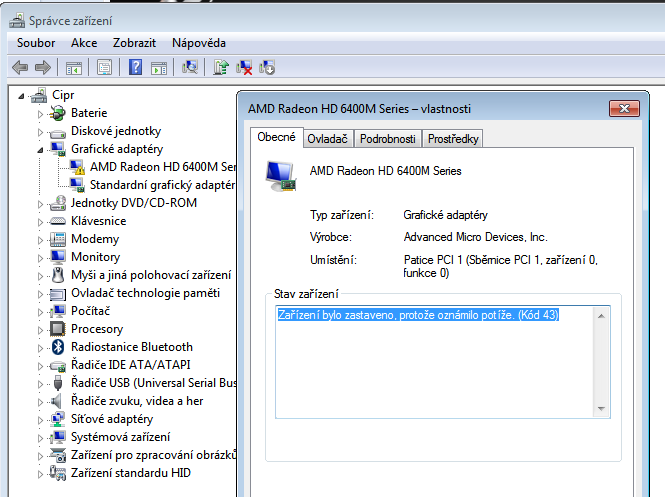665x497 pixels.
Task: Click the Properties toolbar icon
Action: [x=104, y=67]
